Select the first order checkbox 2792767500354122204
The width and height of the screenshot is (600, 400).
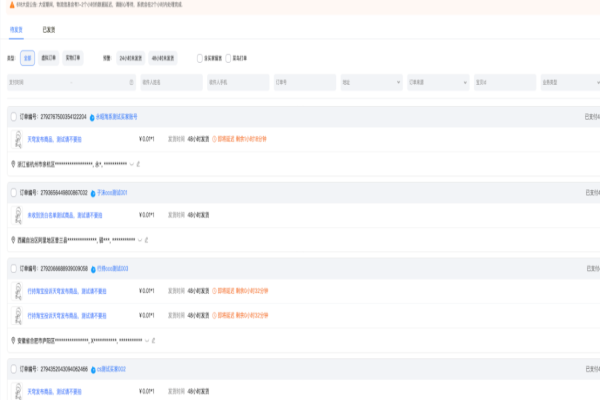pyautogui.click(x=14, y=117)
